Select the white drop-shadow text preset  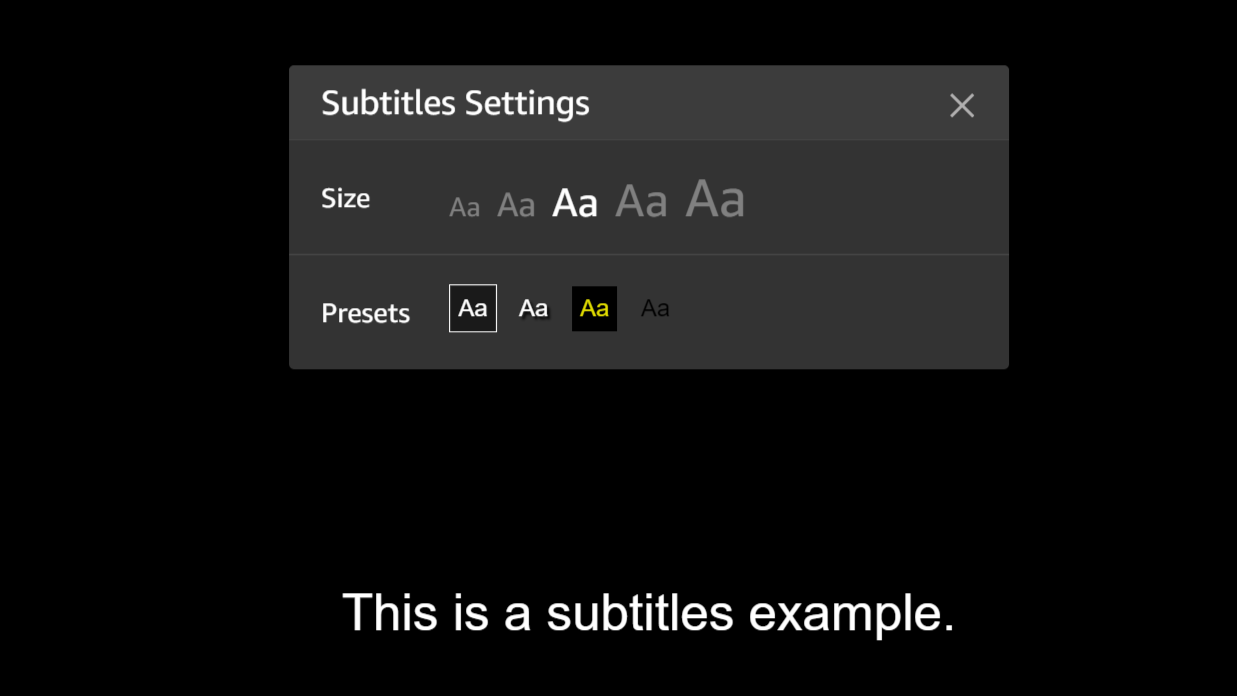coord(534,308)
